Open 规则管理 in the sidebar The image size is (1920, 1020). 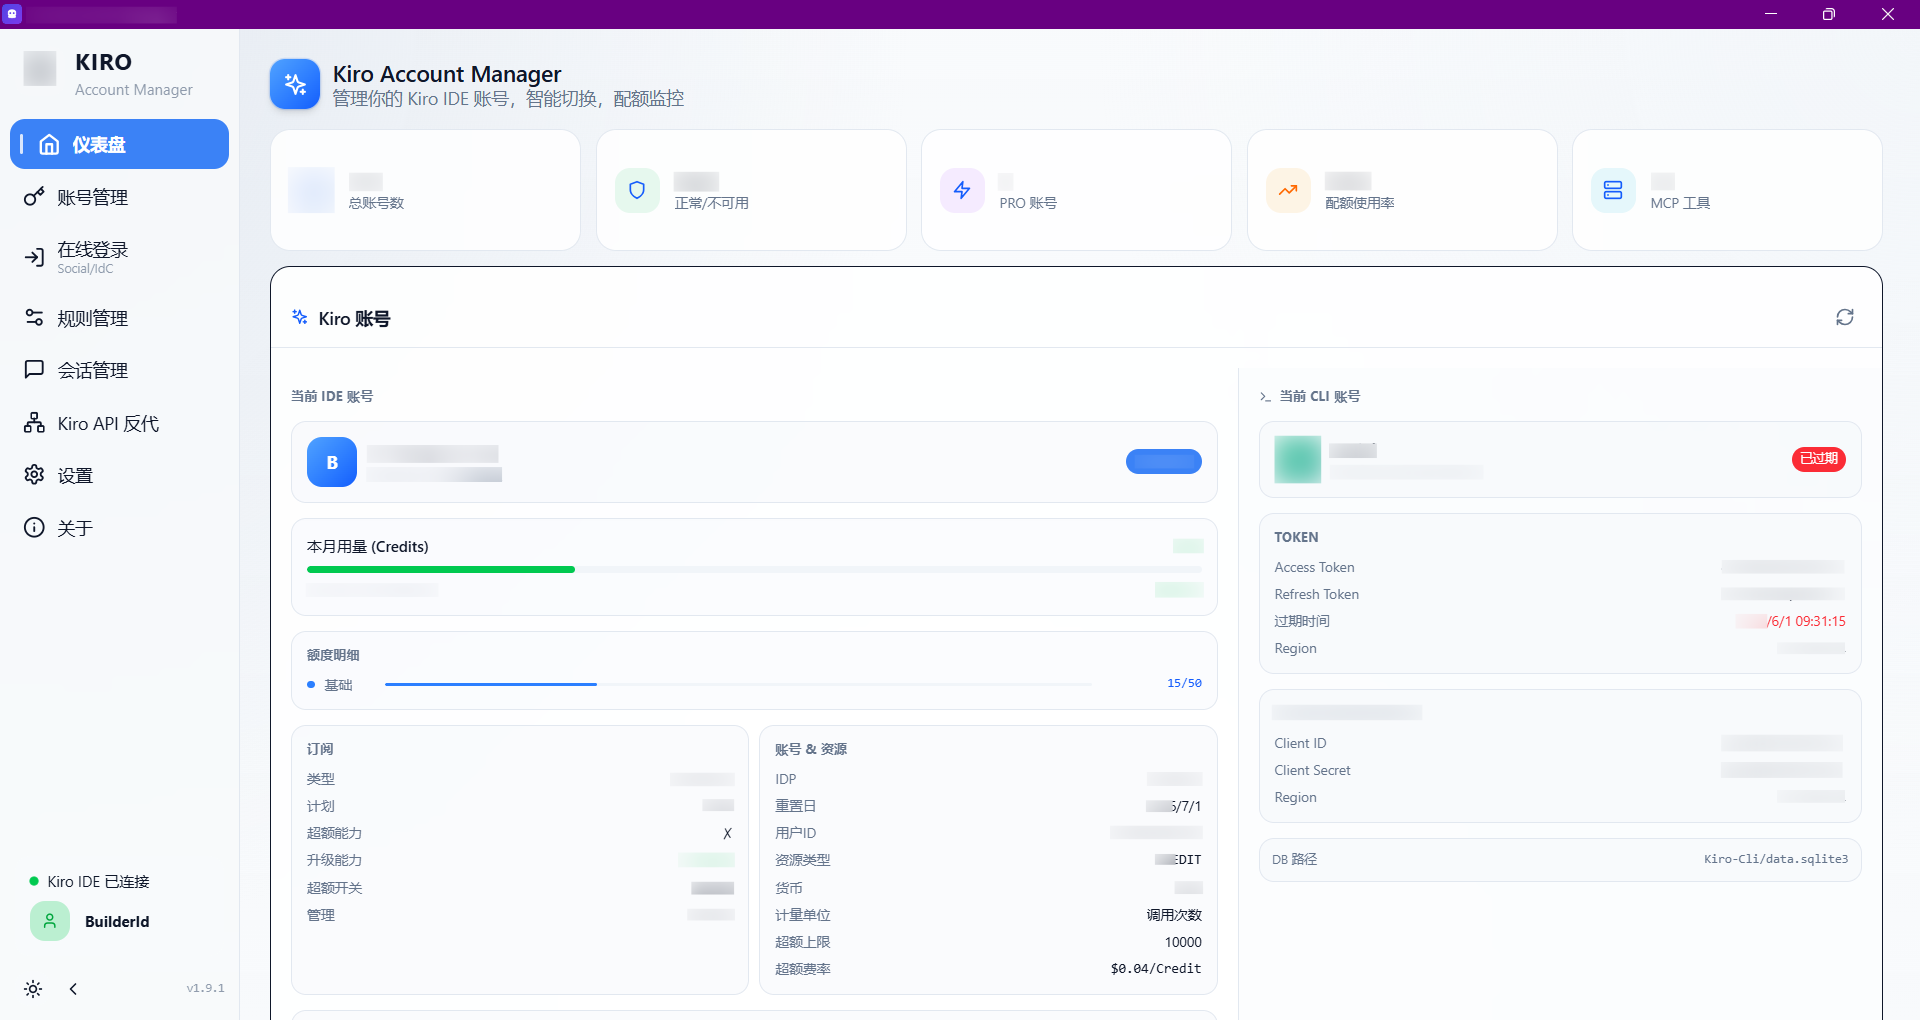point(119,318)
